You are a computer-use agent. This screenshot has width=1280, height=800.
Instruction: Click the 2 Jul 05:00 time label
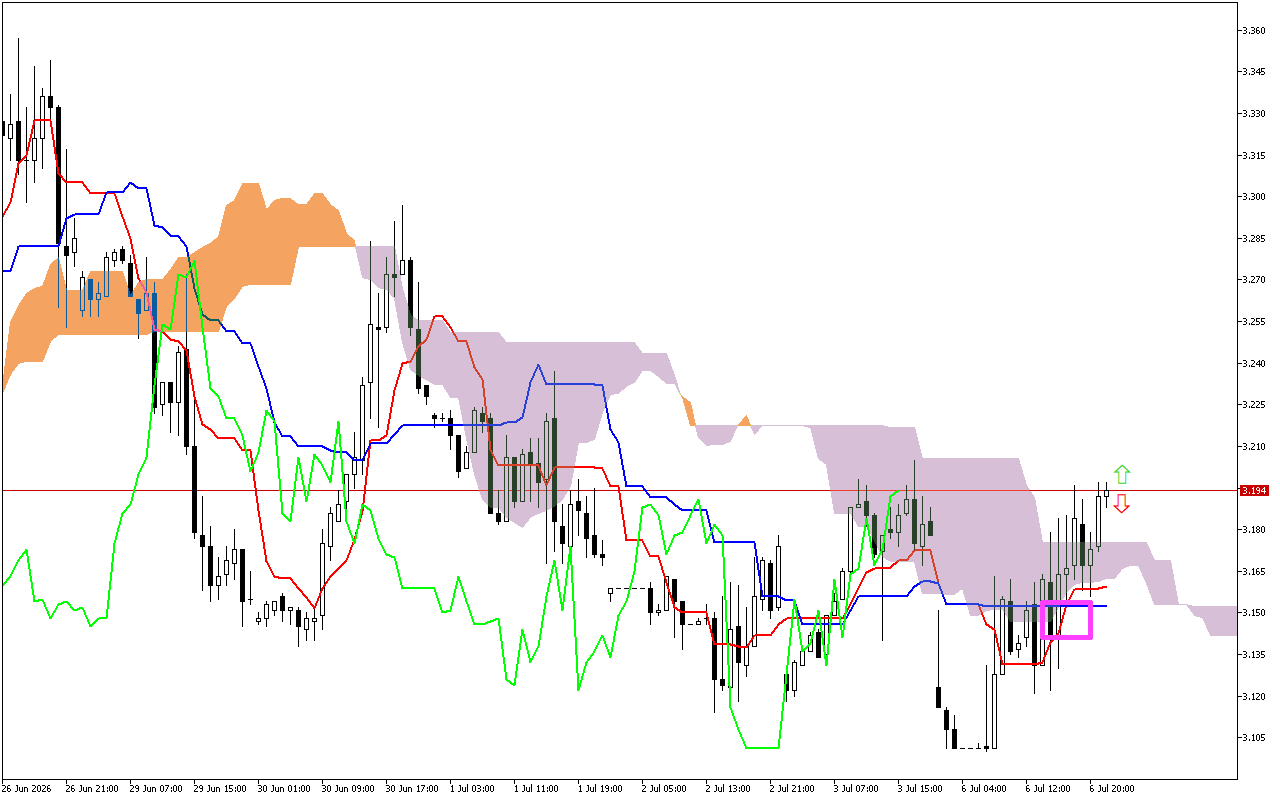666,788
